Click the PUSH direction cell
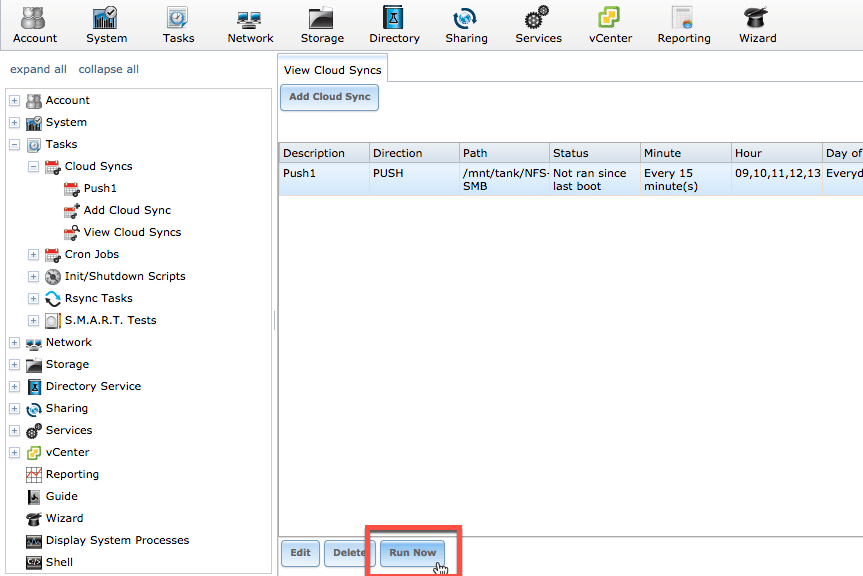The height and width of the screenshot is (576, 863). (414, 179)
